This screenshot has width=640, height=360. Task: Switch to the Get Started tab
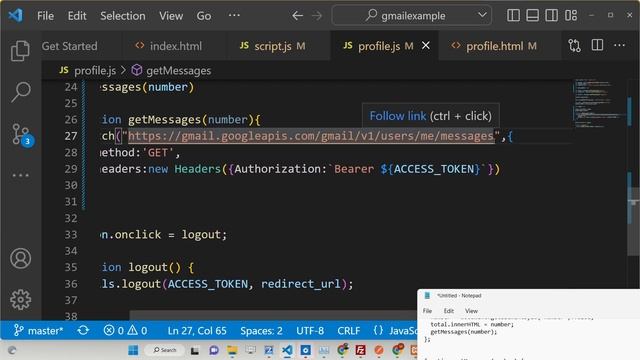pos(69,46)
